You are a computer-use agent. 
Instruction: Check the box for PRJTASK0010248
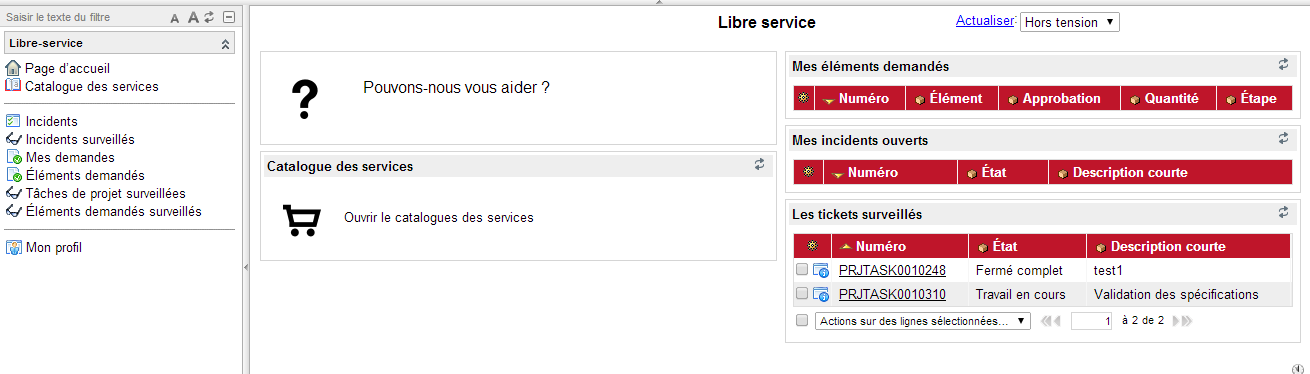pos(802,270)
